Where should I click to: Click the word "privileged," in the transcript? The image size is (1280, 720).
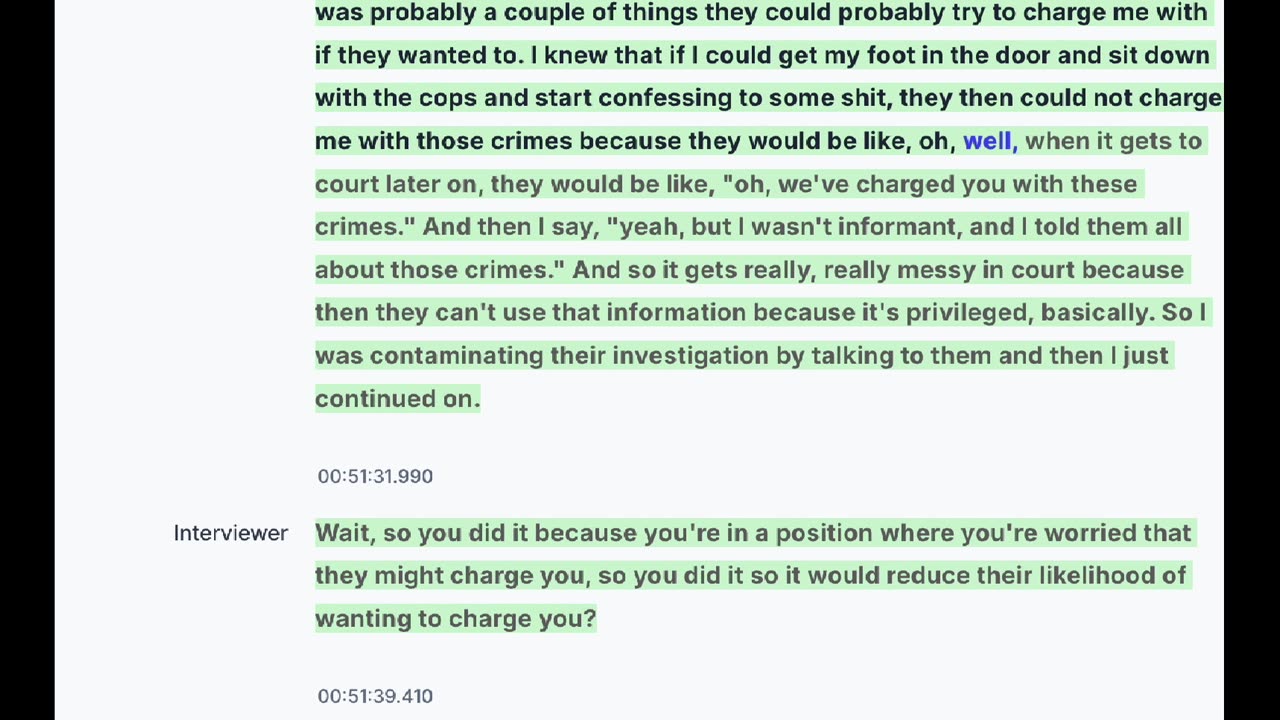pos(969,313)
